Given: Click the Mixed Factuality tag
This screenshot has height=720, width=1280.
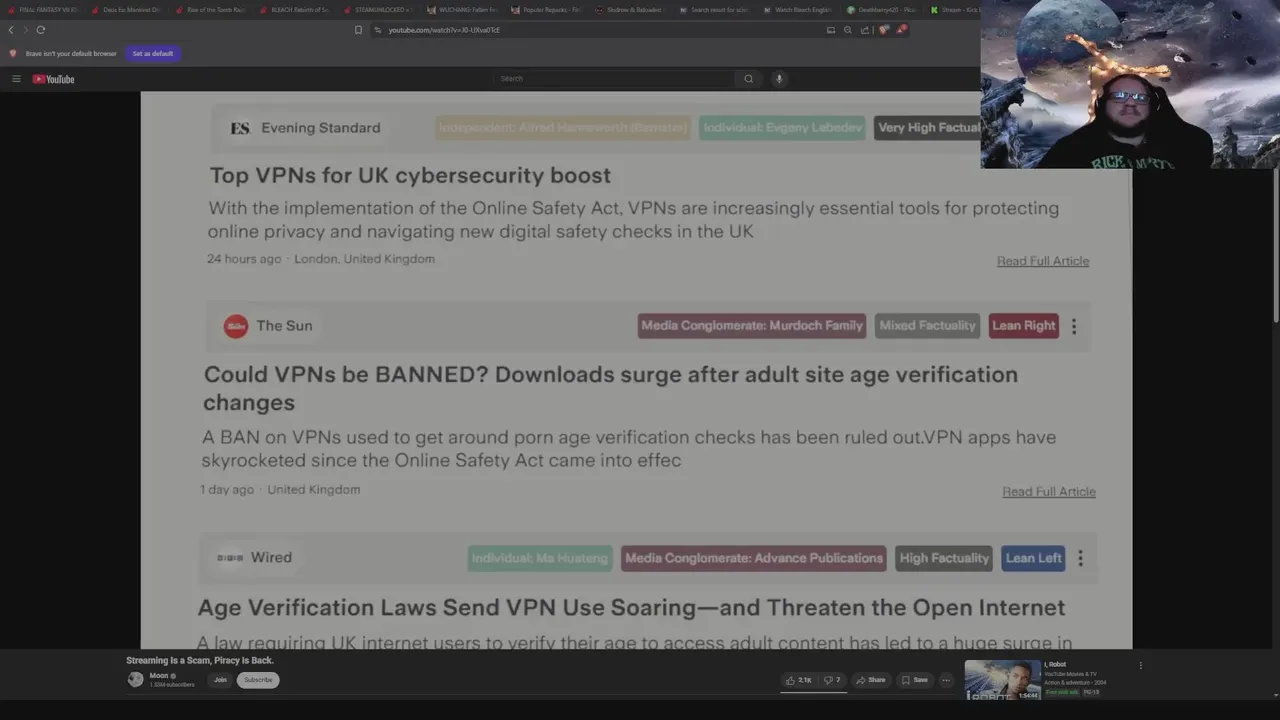Looking at the screenshot, I should pos(927,326).
